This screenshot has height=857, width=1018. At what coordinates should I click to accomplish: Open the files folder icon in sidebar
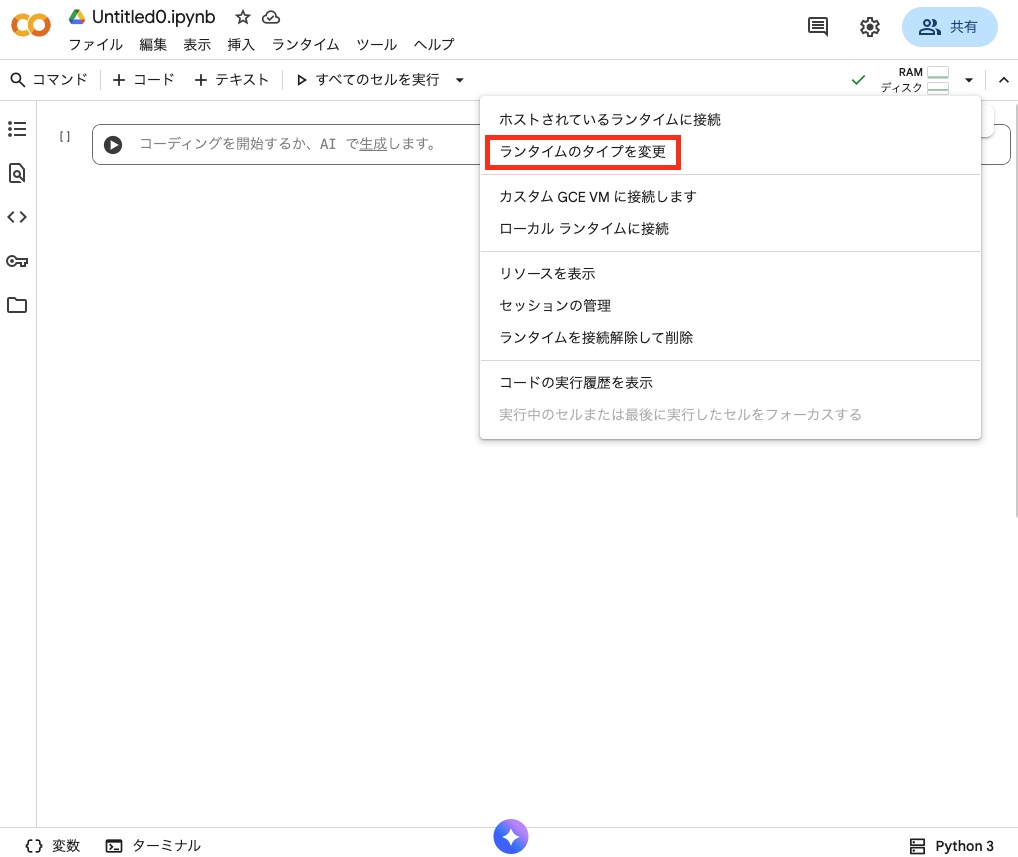(x=17, y=305)
